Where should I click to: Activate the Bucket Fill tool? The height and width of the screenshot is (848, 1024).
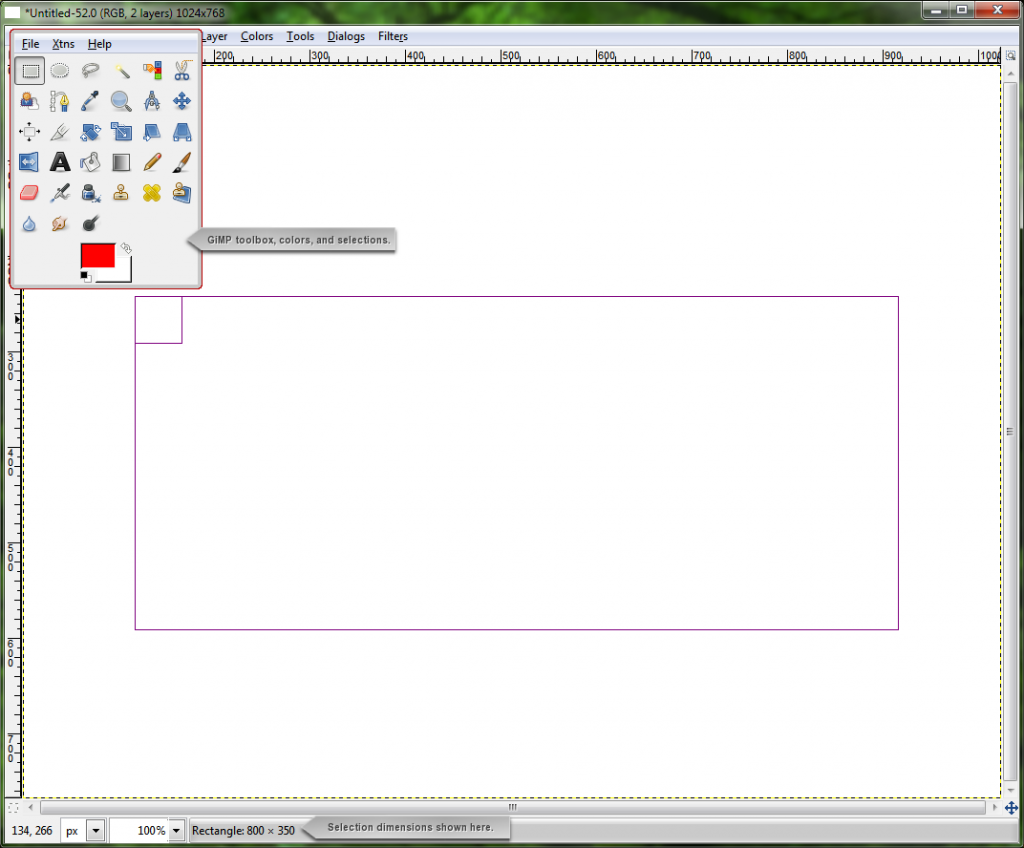[x=90, y=161]
